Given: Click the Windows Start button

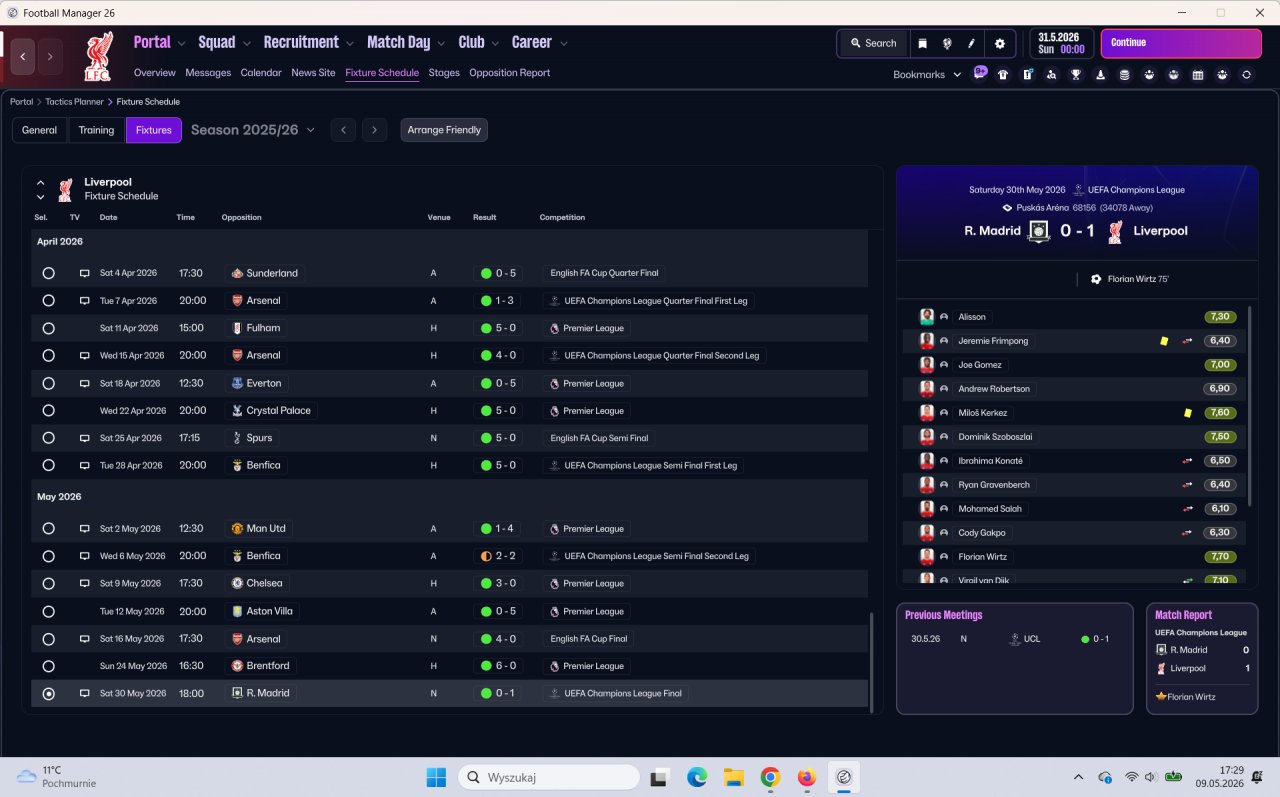Looking at the screenshot, I should coord(436,777).
